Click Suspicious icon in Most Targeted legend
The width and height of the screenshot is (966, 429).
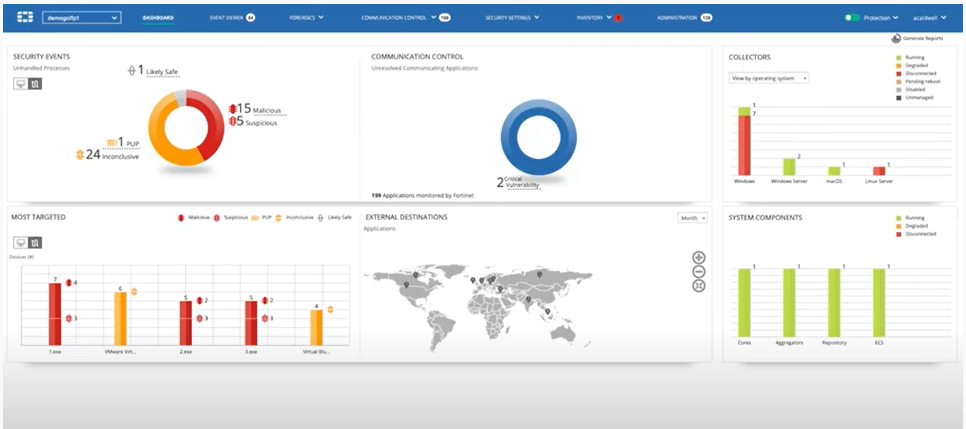coord(216,218)
